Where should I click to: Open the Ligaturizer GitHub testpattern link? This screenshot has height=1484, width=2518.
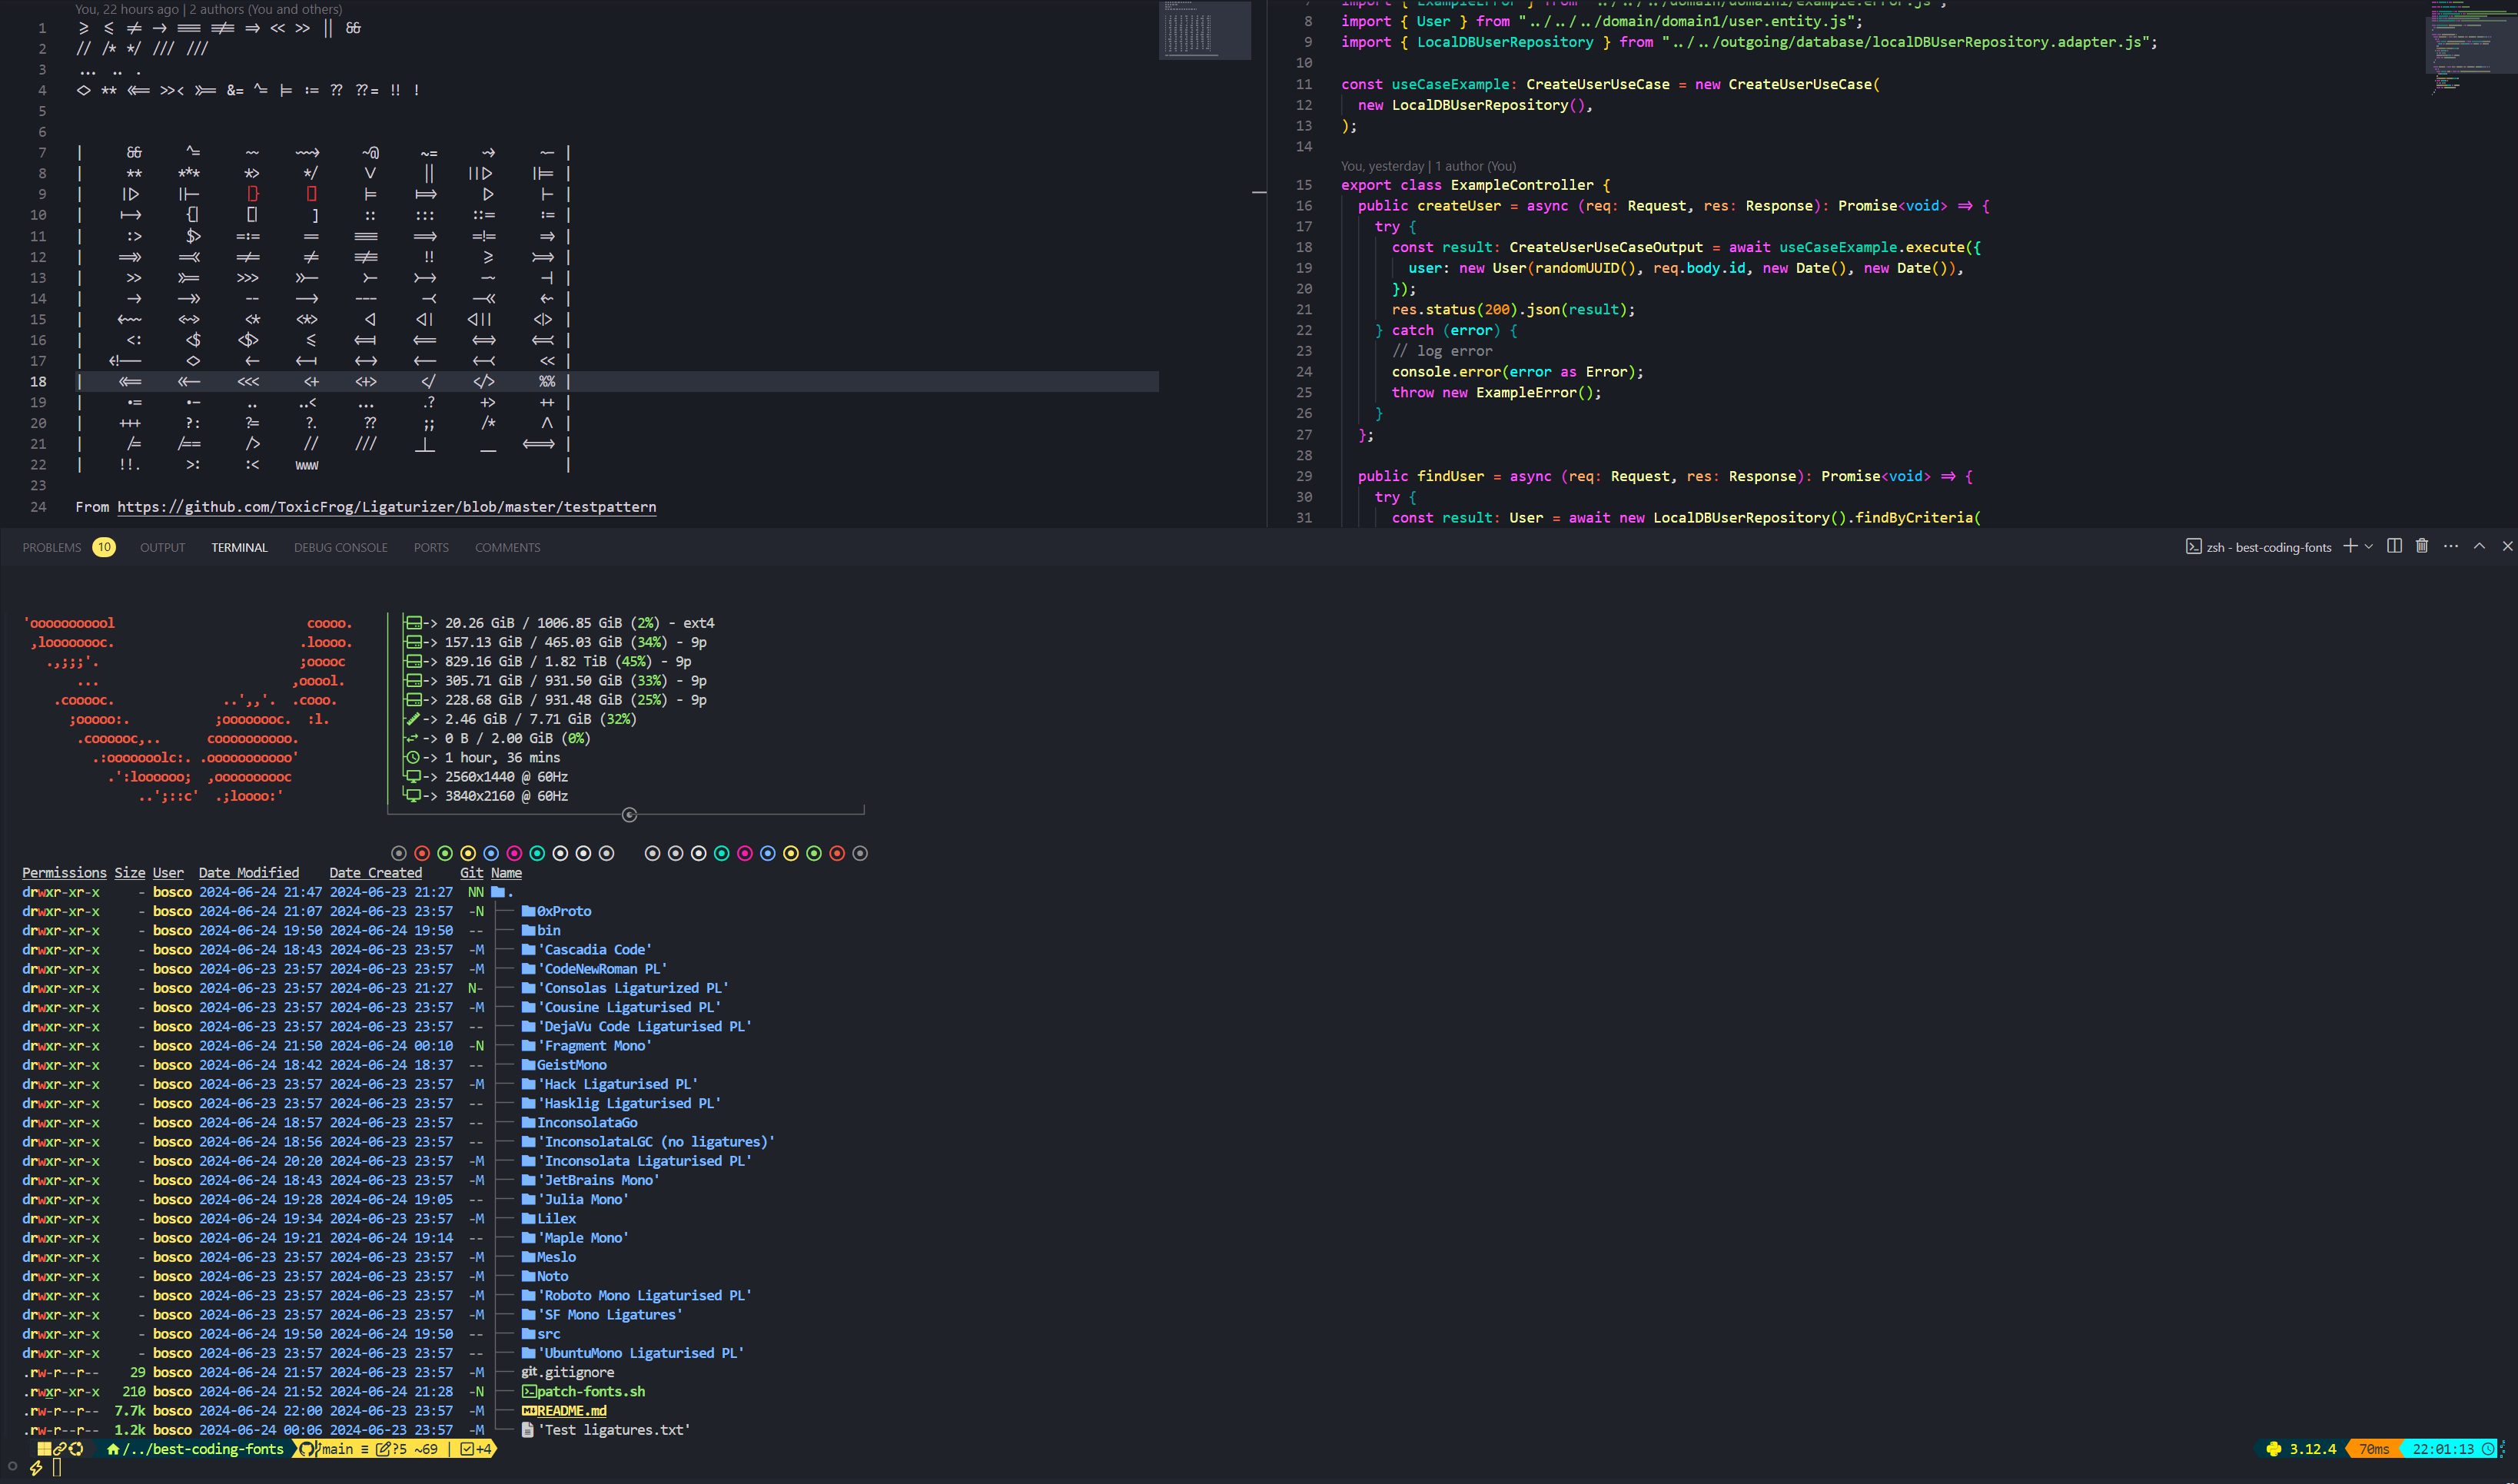coord(386,507)
